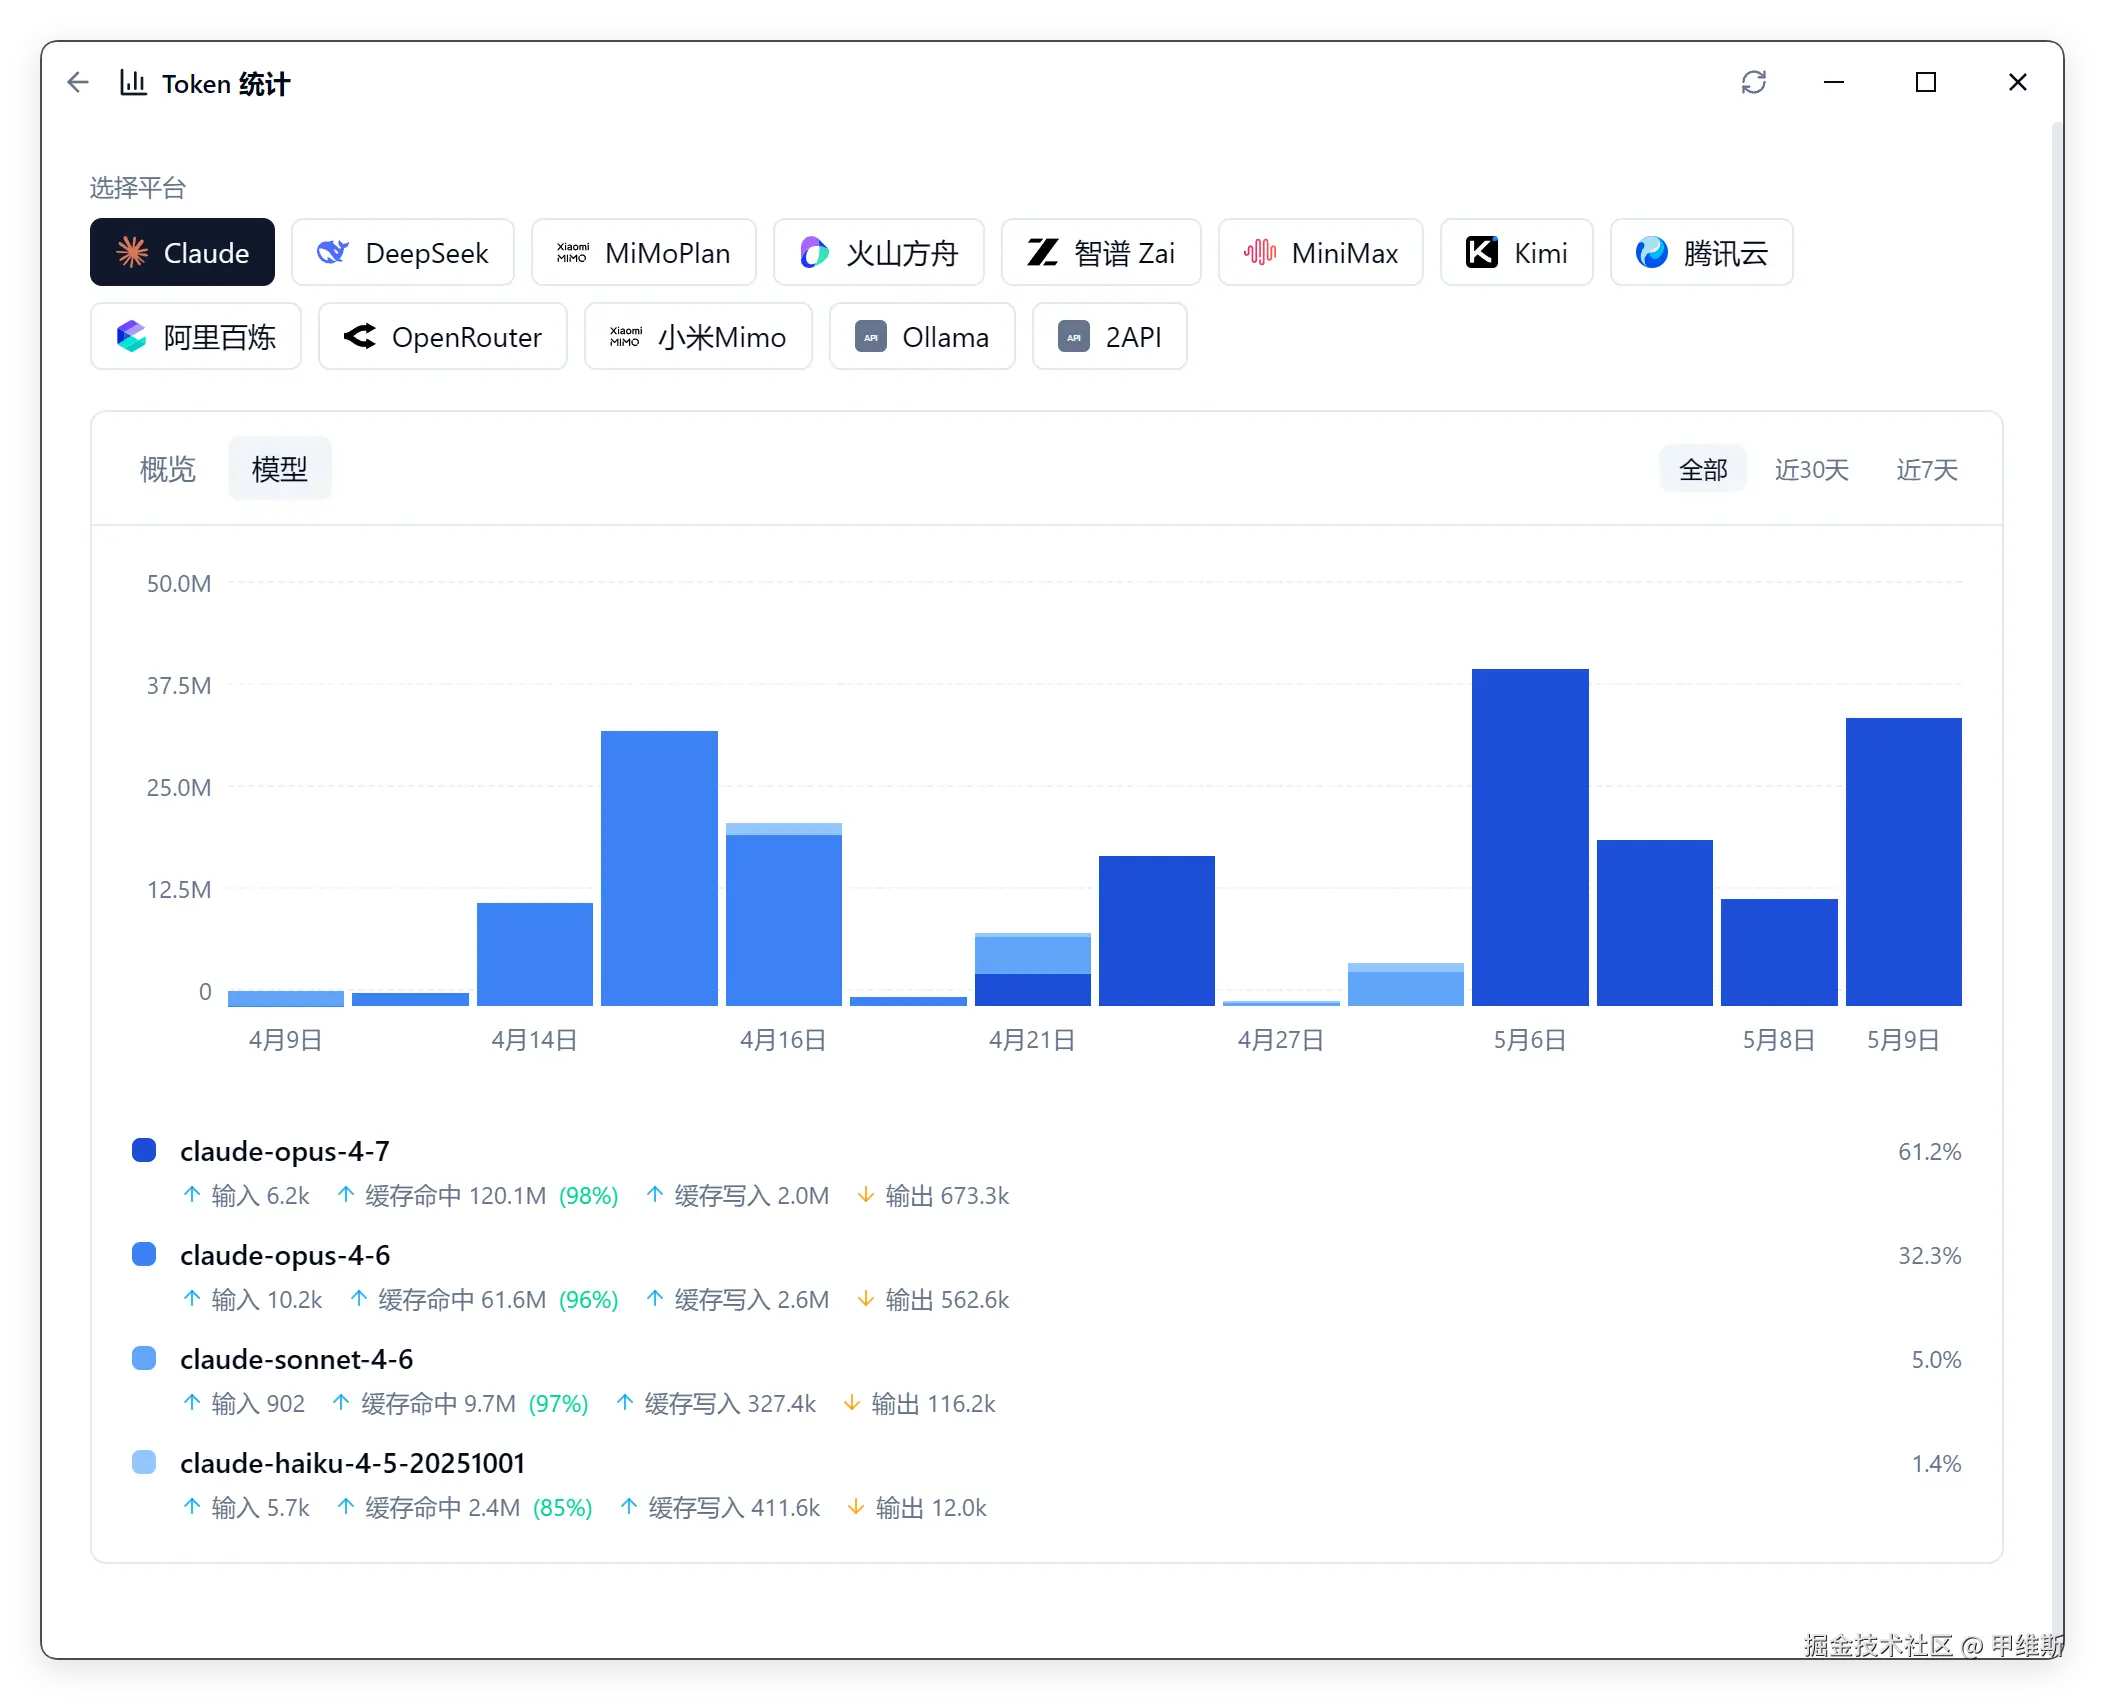Minimize the Token 统计 window
This screenshot has width=2105, height=1700.
1833,82
